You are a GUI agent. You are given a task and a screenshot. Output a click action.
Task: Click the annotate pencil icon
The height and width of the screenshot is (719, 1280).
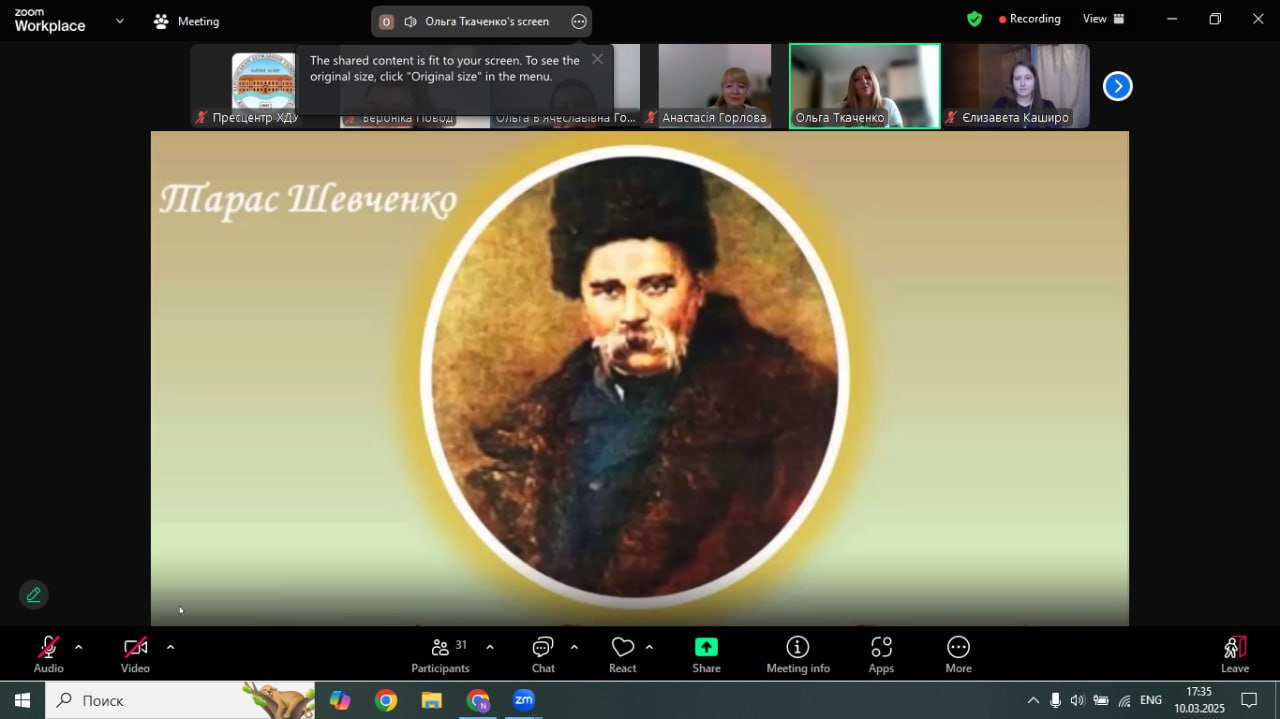[34, 595]
